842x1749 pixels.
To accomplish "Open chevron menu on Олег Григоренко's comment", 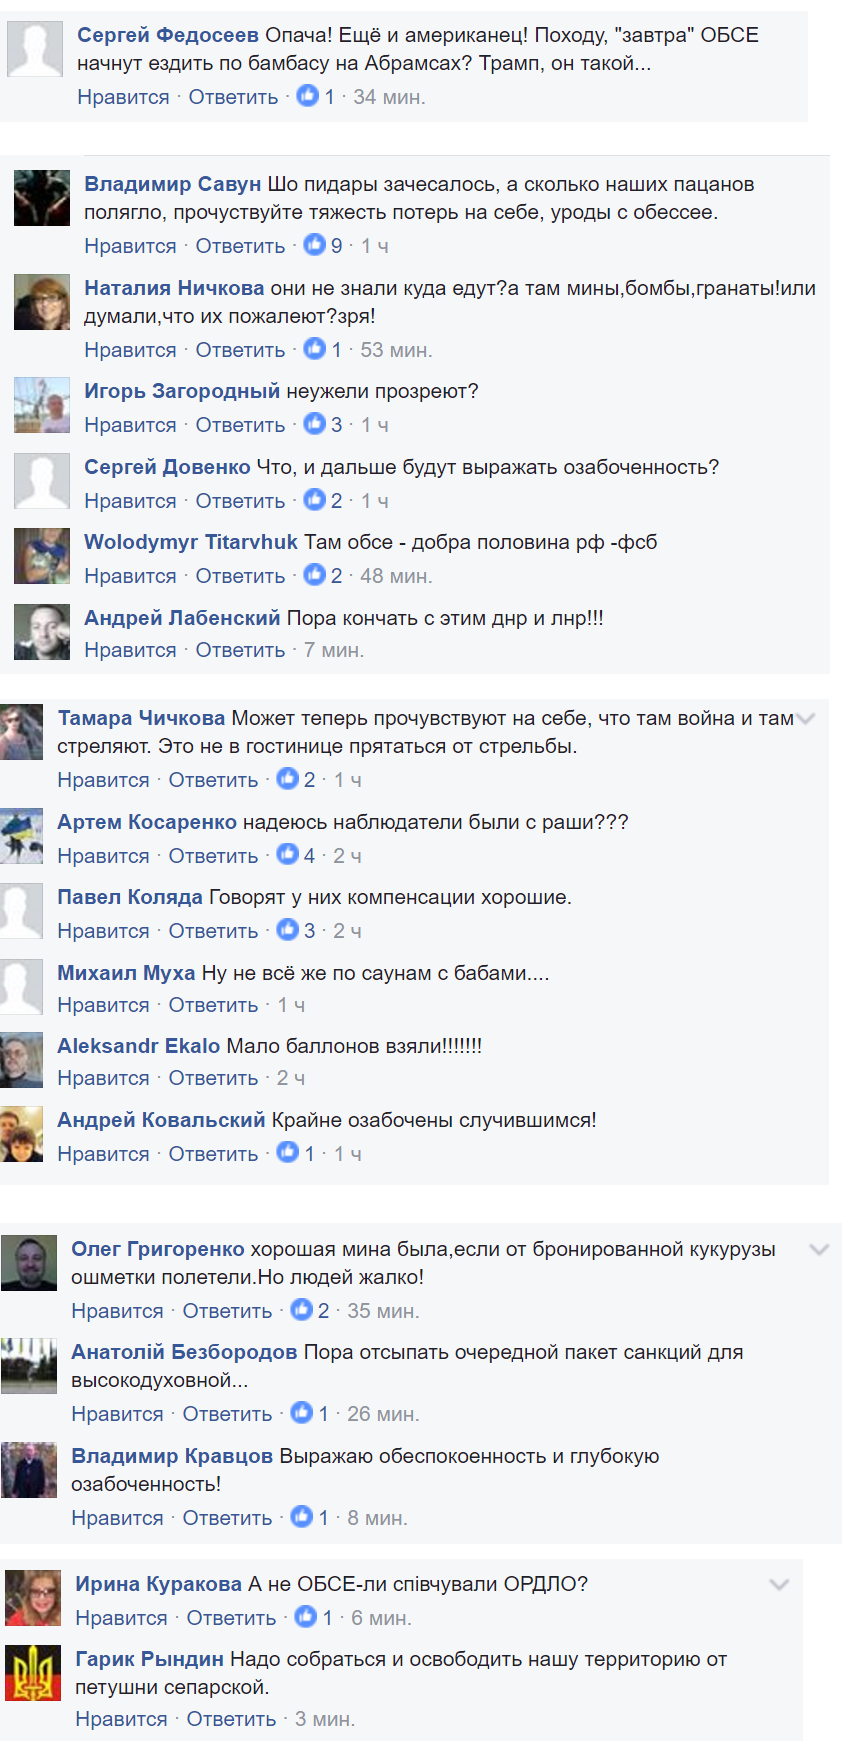I will [x=819, y=1249].
